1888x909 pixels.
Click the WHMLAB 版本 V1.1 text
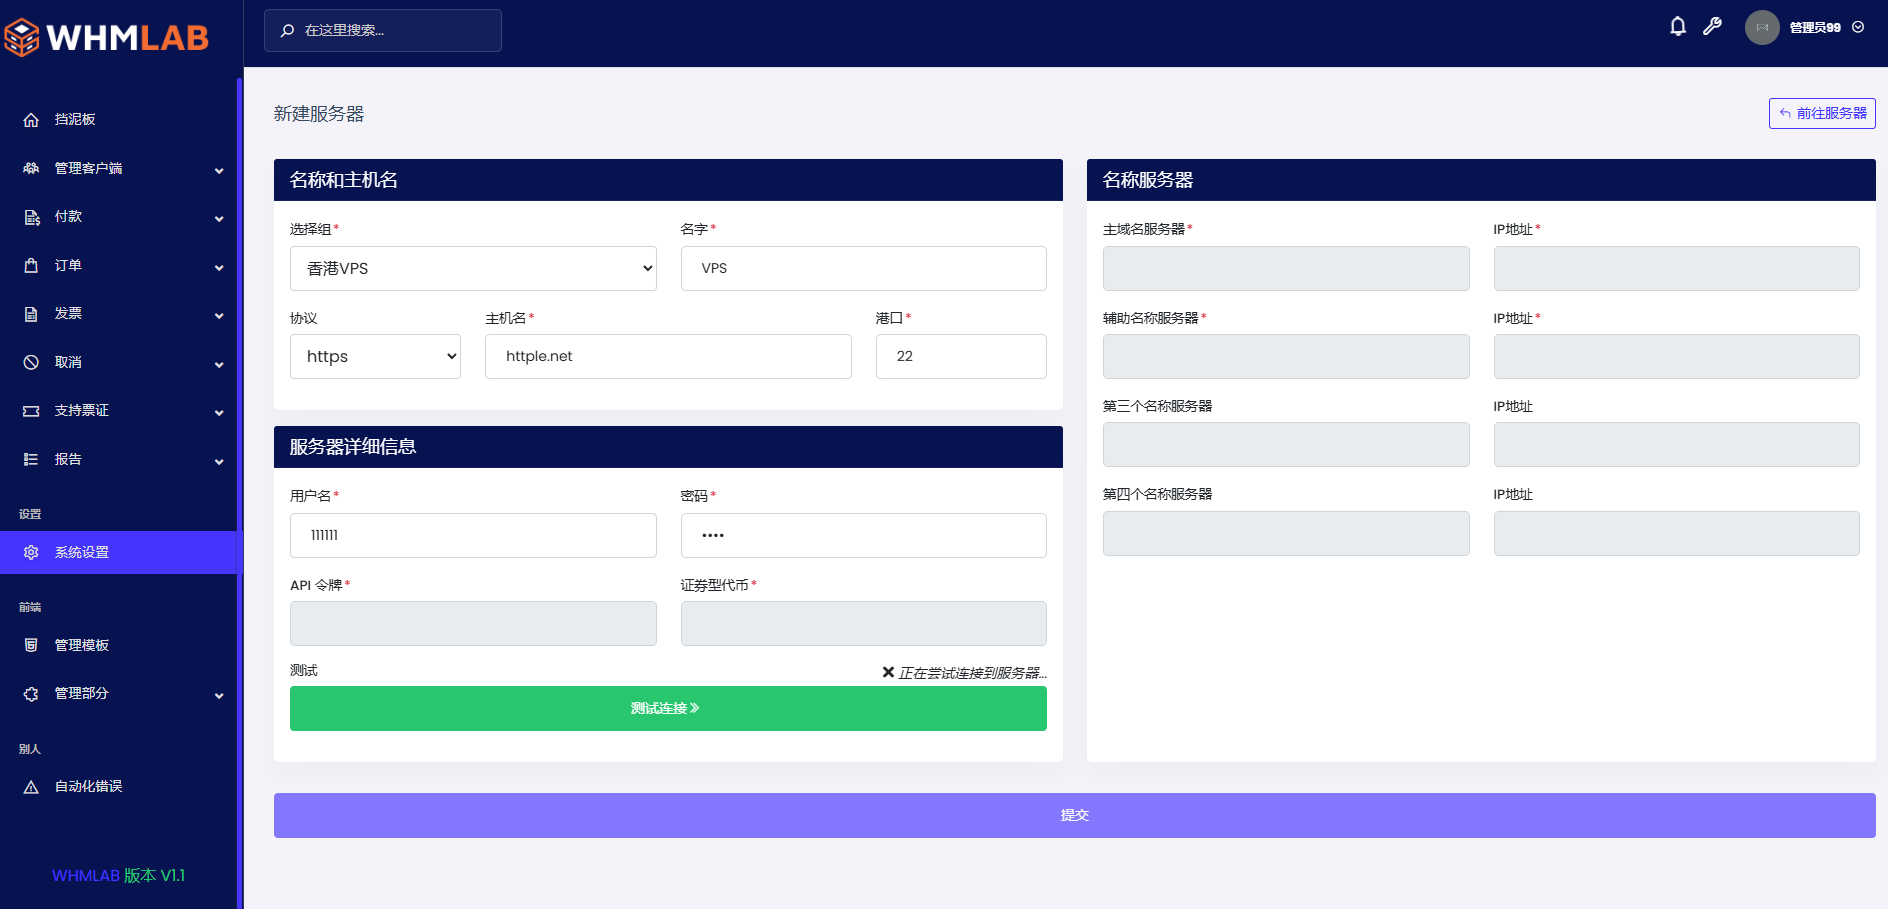click(x=118, y=875)
